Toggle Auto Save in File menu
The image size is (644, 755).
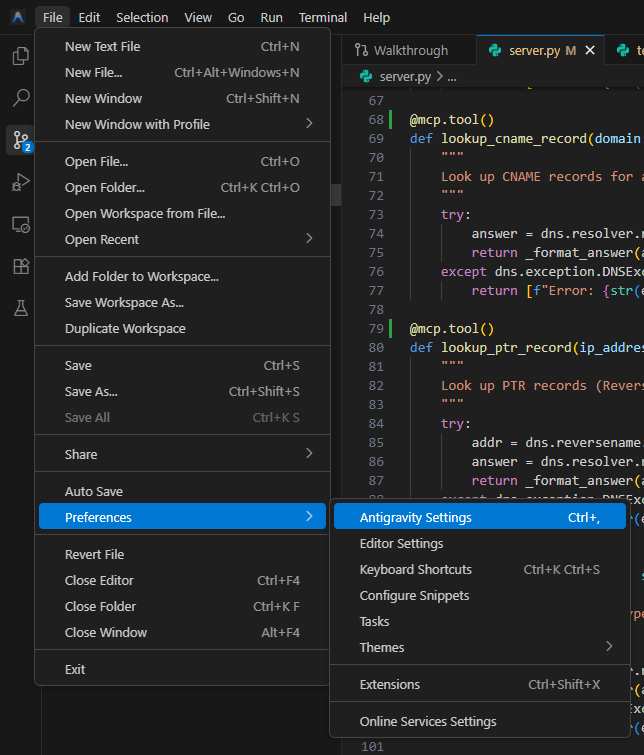click(94, 491)
